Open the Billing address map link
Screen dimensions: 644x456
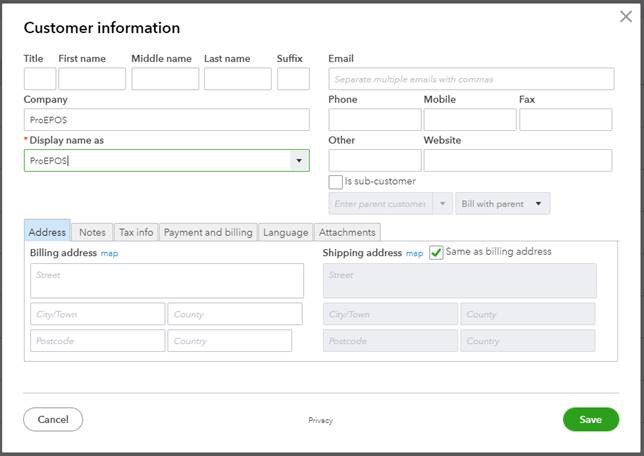109,253
